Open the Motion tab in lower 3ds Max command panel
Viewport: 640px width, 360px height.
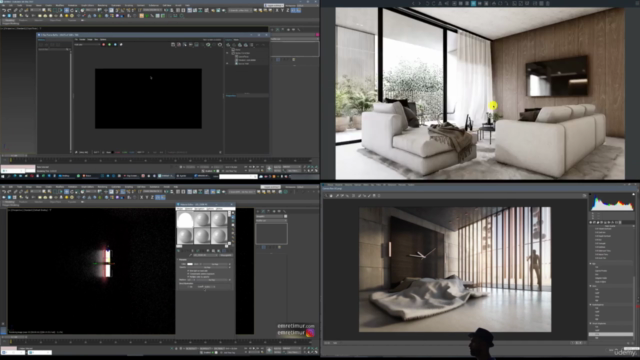point(274,211)
